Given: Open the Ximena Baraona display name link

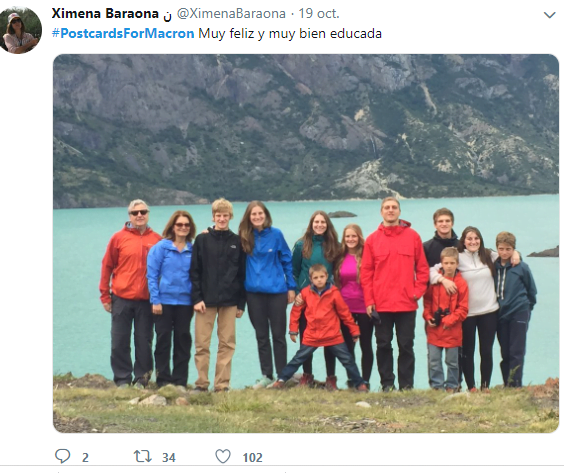Looking at the screenshot, I should tap(105, 14).
